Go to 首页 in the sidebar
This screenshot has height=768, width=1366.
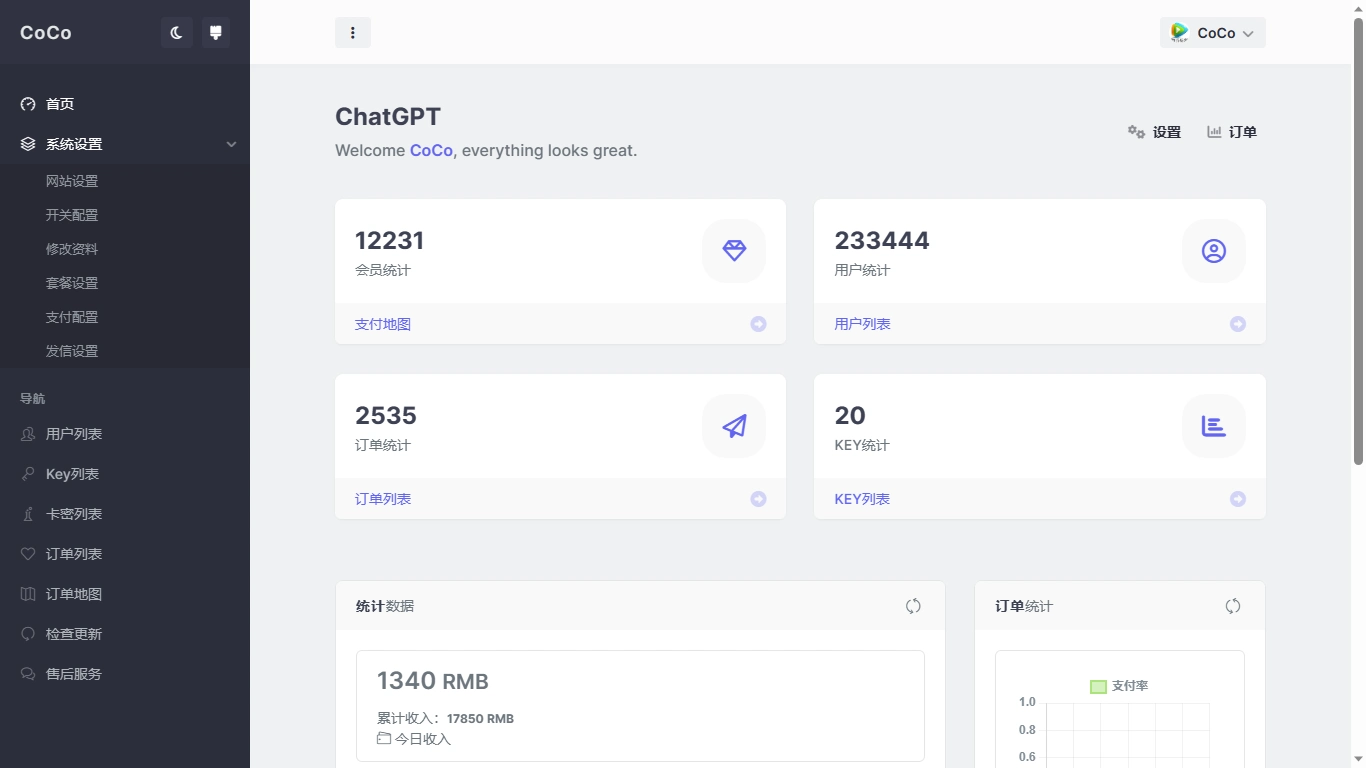coord(125,104)
